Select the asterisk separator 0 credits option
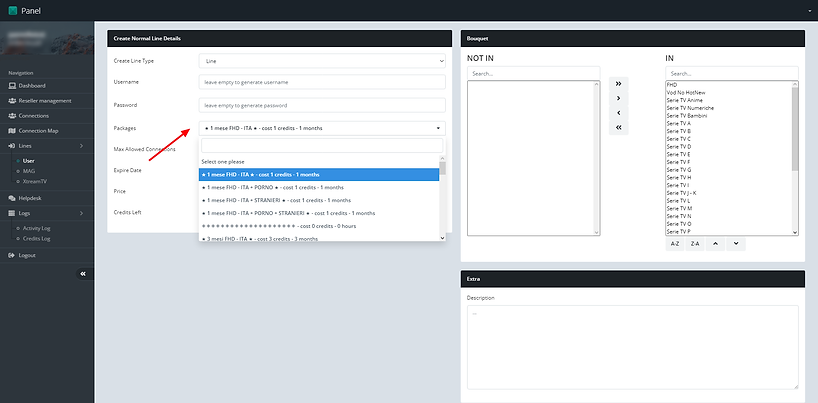This screenshot has height=403, width=818. point(319,226)
